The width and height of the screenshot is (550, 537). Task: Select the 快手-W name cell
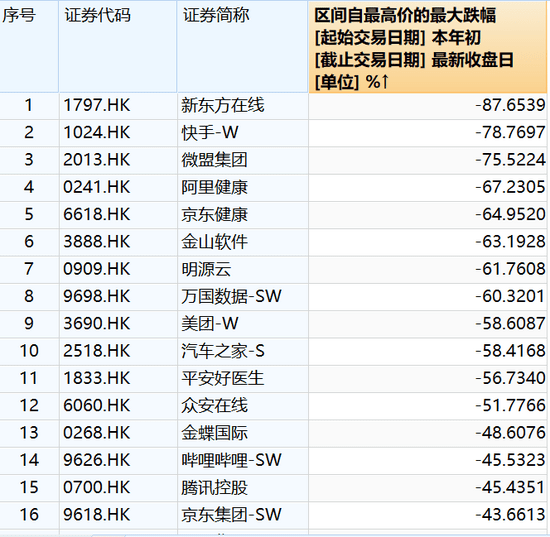pos(243,133)
